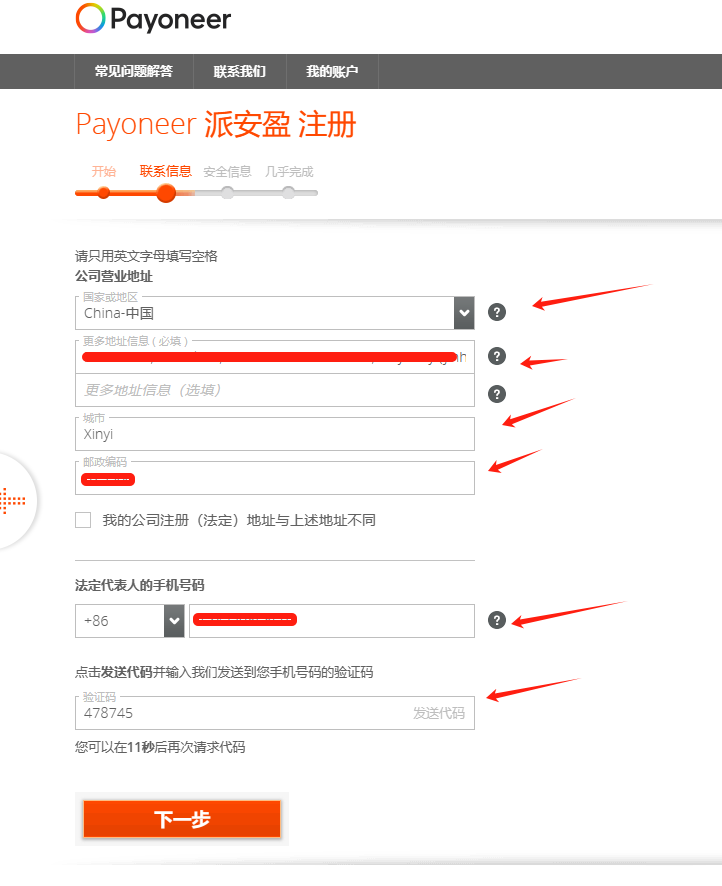This screenshot has height=886, width=722.
Task: Click the 请只用英文字母填写空格 instruction text
Action: click(146, 256)
